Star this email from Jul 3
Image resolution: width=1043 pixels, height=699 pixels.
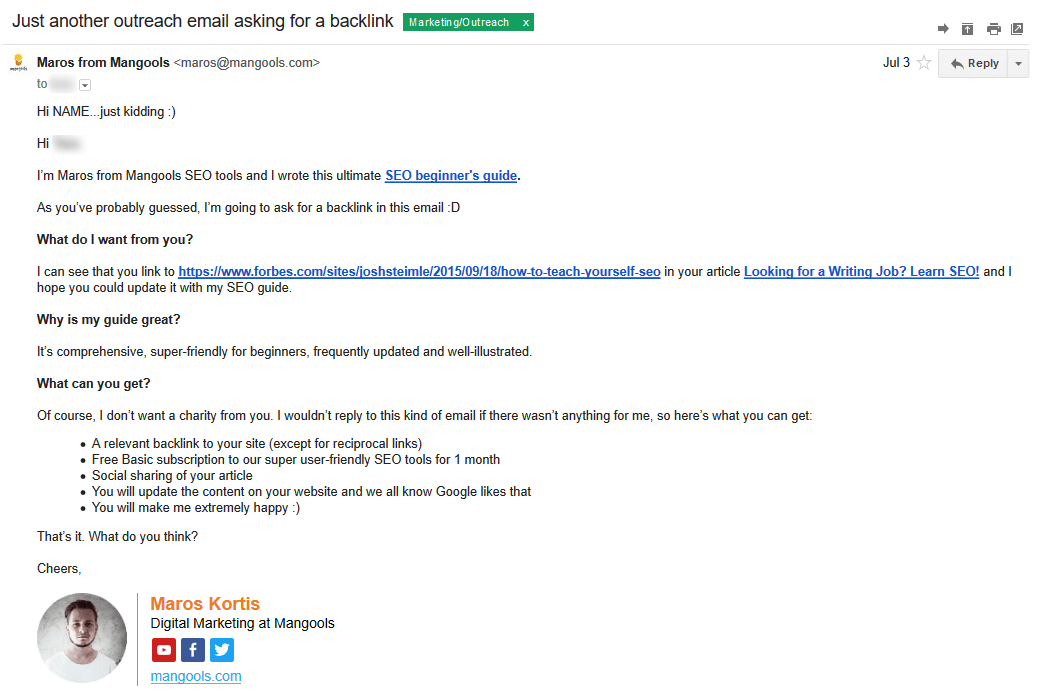tap(924, 63)
